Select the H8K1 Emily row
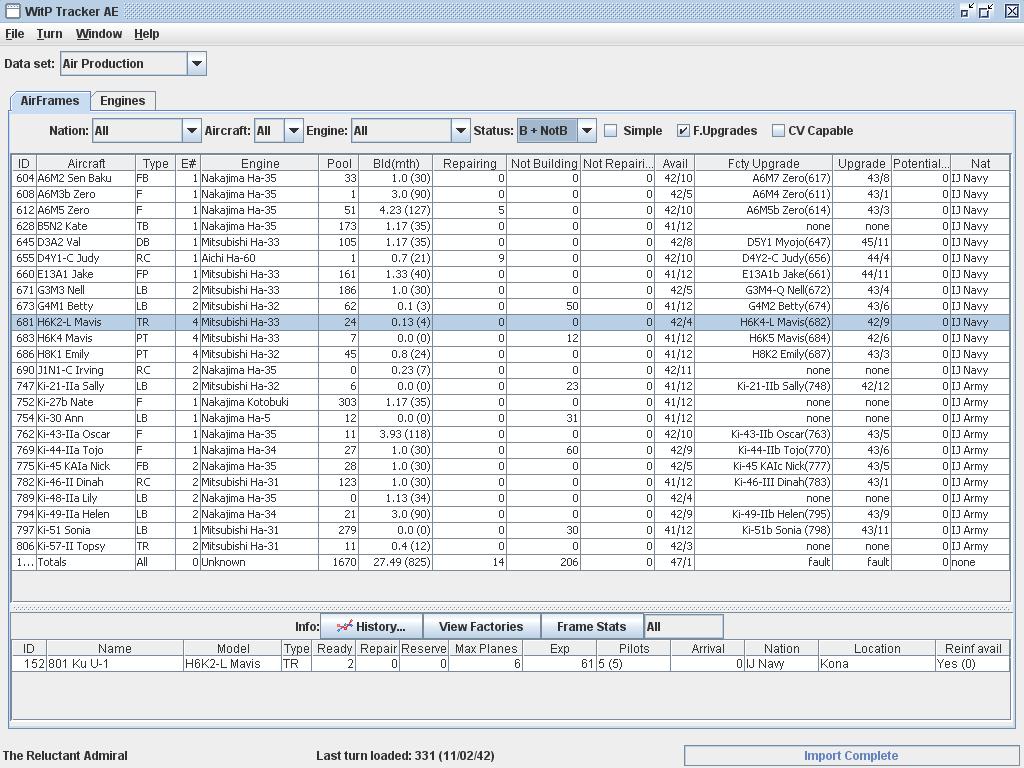Screen dimensions: 1024x768 tap(511, 354)
